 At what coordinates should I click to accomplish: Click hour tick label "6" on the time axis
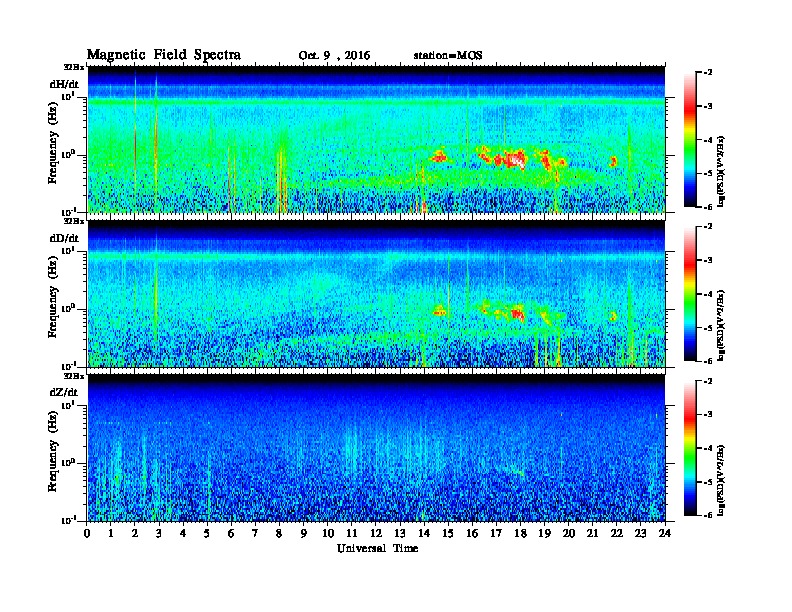click(x=231, y=533)
